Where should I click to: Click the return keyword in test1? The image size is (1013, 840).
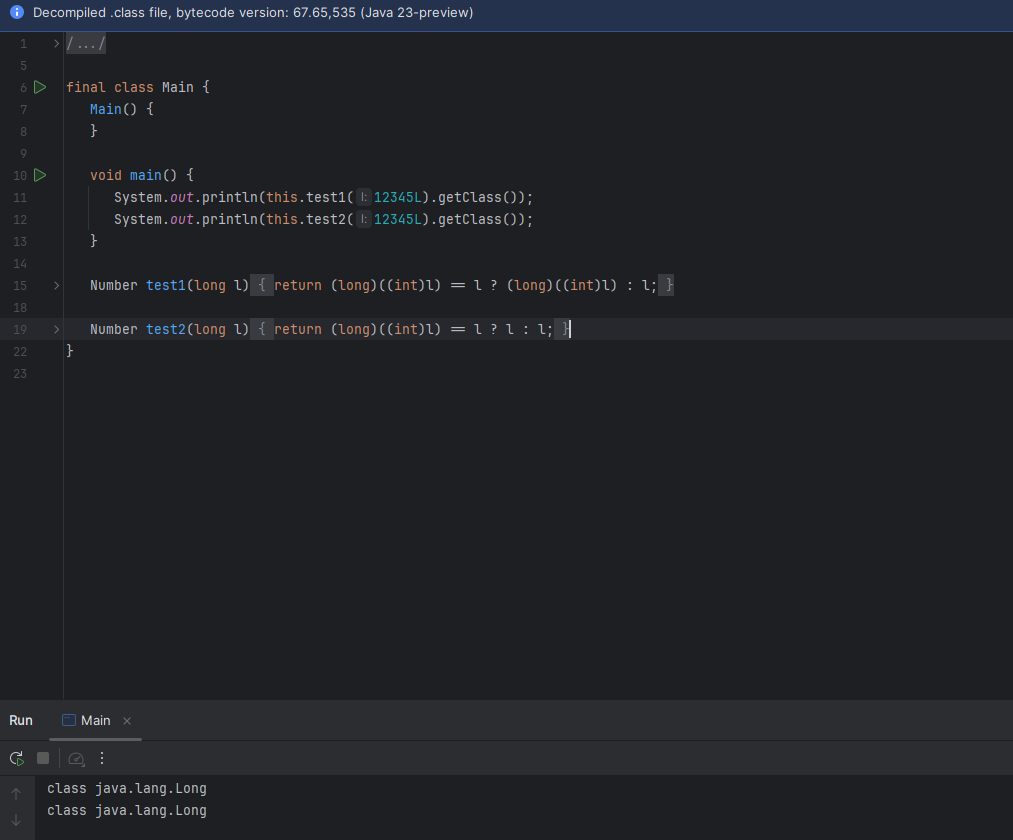pos(298,285)
